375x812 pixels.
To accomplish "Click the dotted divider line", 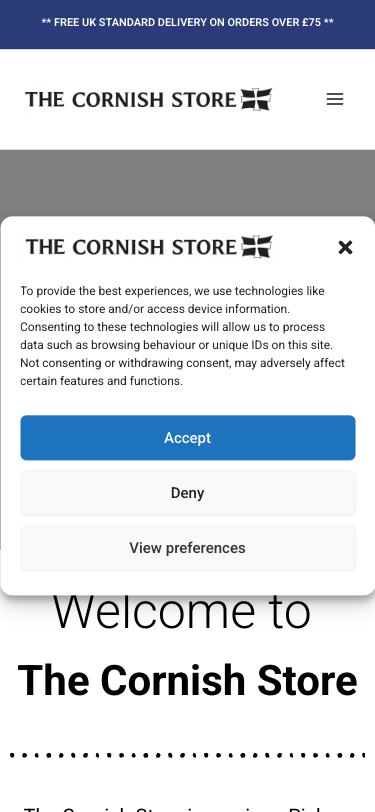I will coord(188,755).
